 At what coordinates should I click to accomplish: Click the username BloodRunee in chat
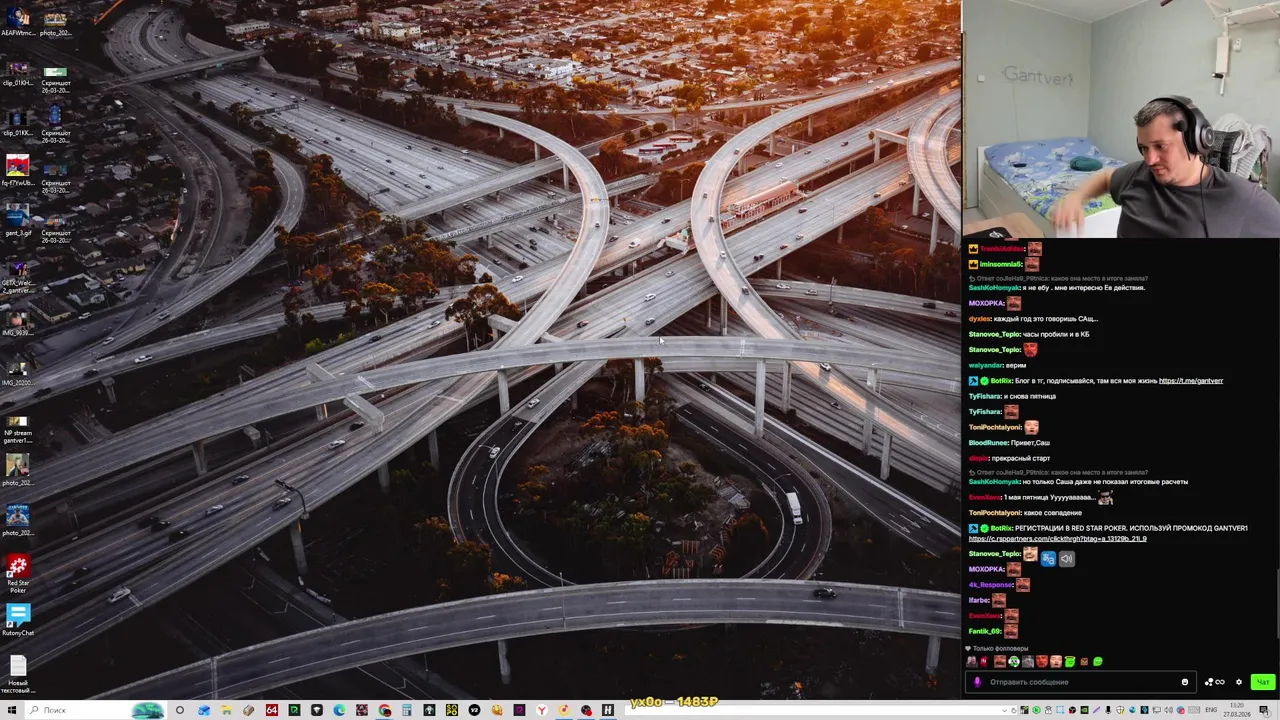click(x=988, y=443)
